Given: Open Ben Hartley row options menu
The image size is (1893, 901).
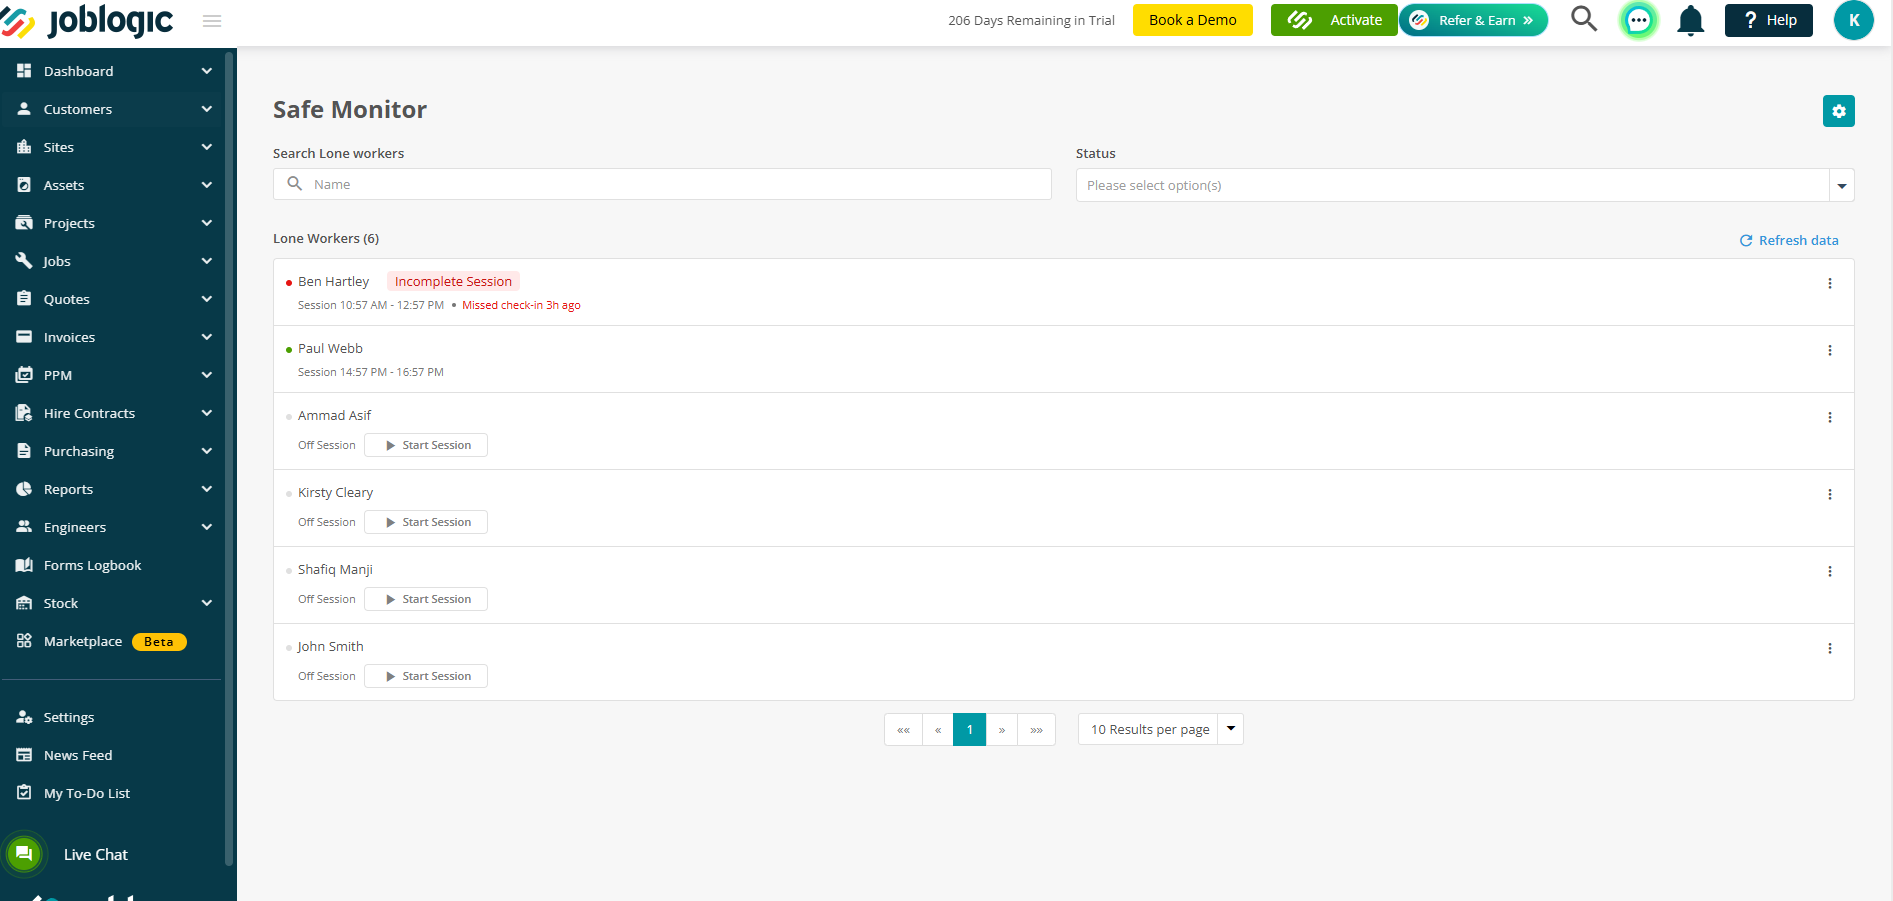Looking at the screenshot, I should tap(1830, 283).
